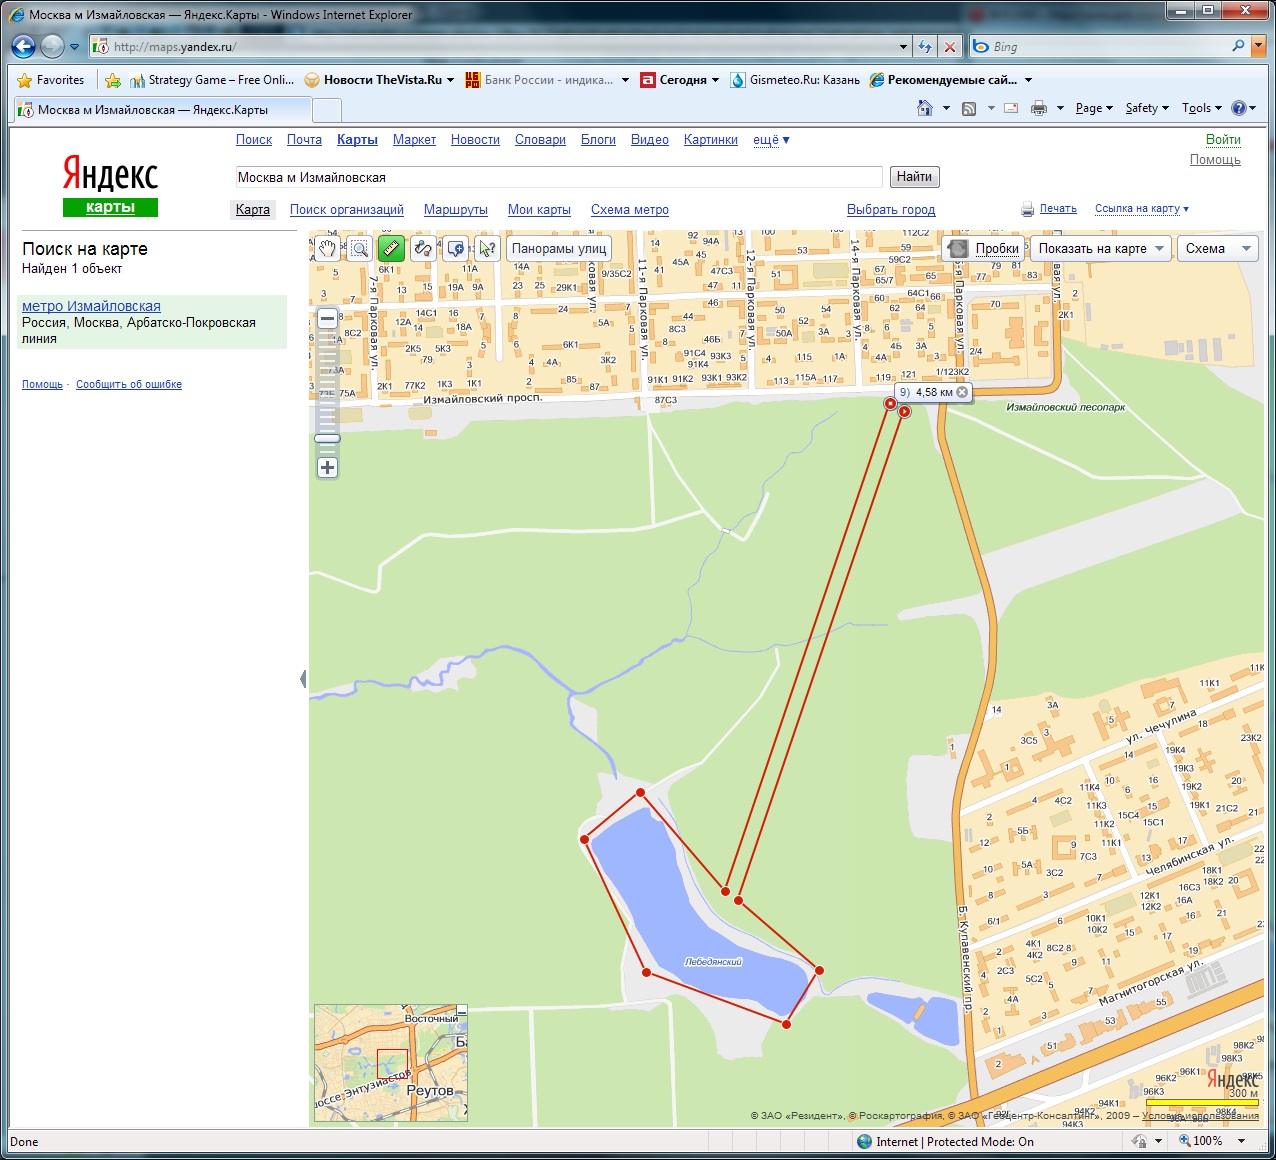The height and width of the screenshot is (1160, 1276).
Task: Open the Схема map type dropdown
Action: point(1217,249)
